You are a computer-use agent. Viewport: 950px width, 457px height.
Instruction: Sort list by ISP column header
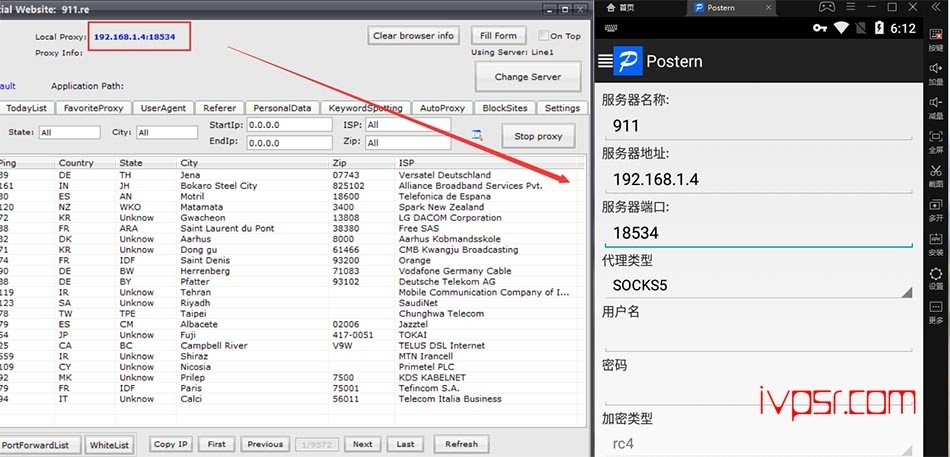coord(487,162)
